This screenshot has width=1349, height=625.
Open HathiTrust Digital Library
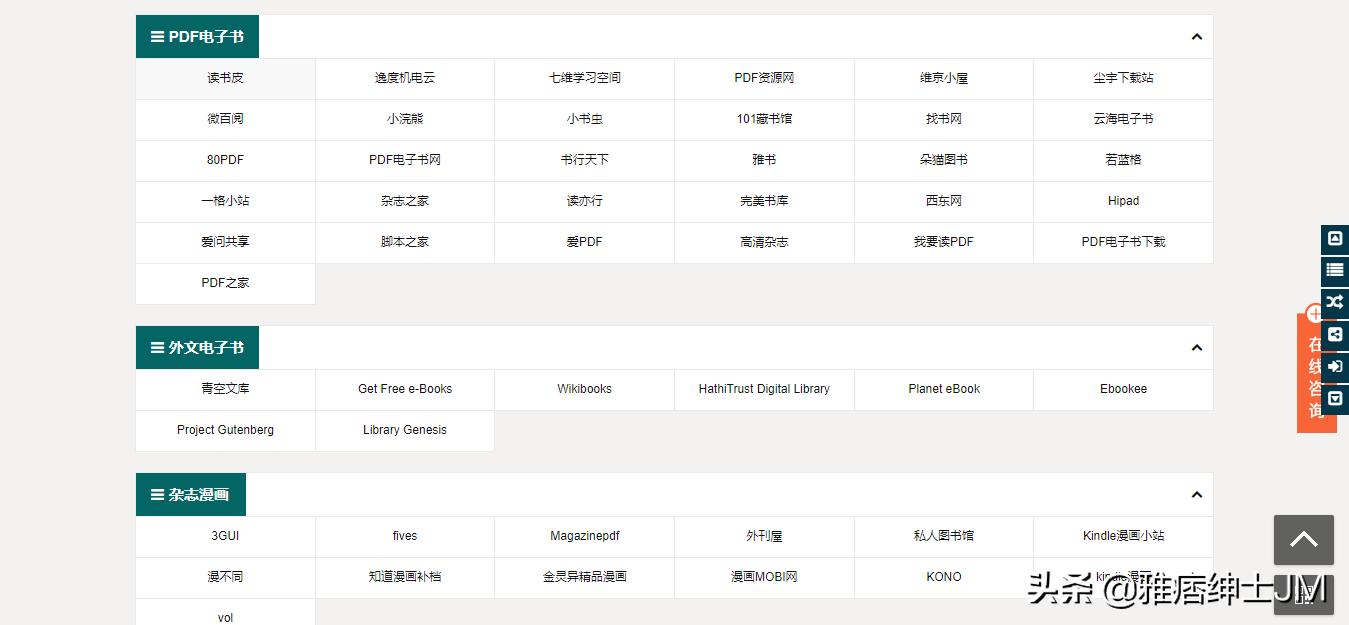(763, 389)
